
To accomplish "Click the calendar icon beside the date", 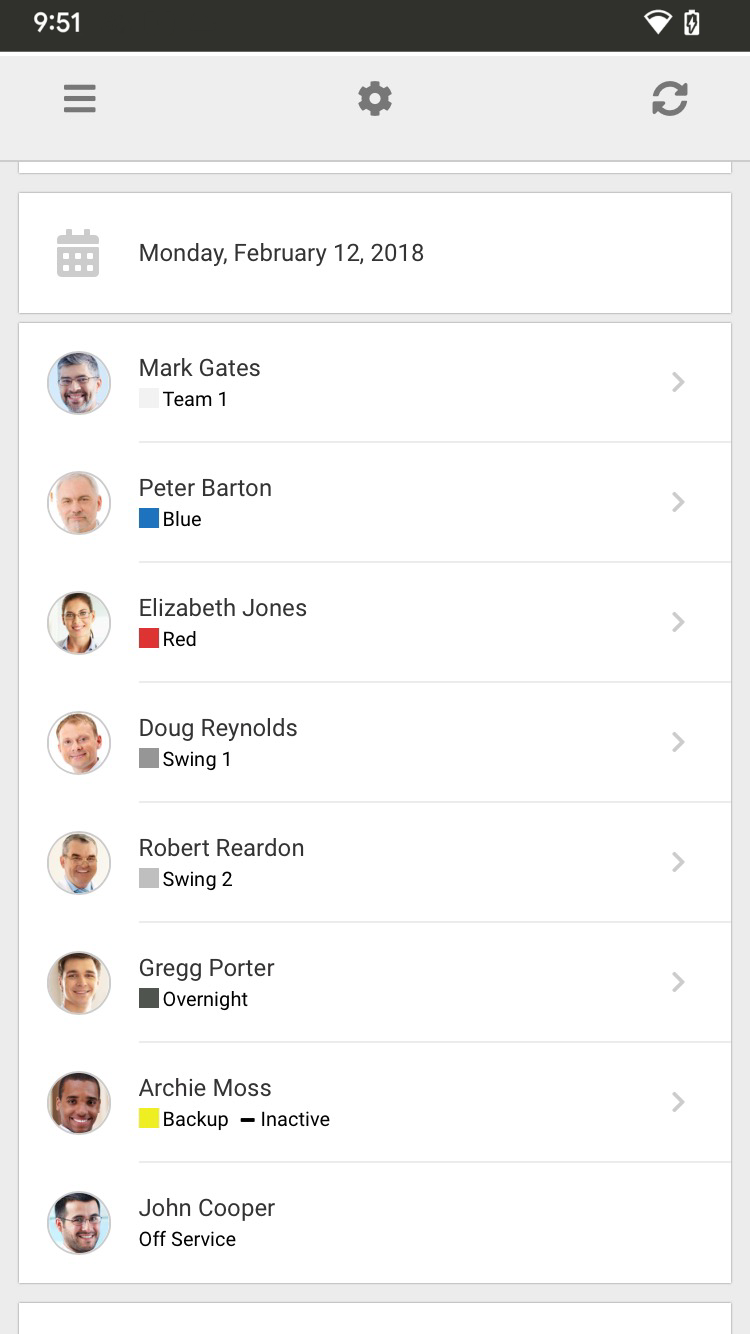I will 78,253.
